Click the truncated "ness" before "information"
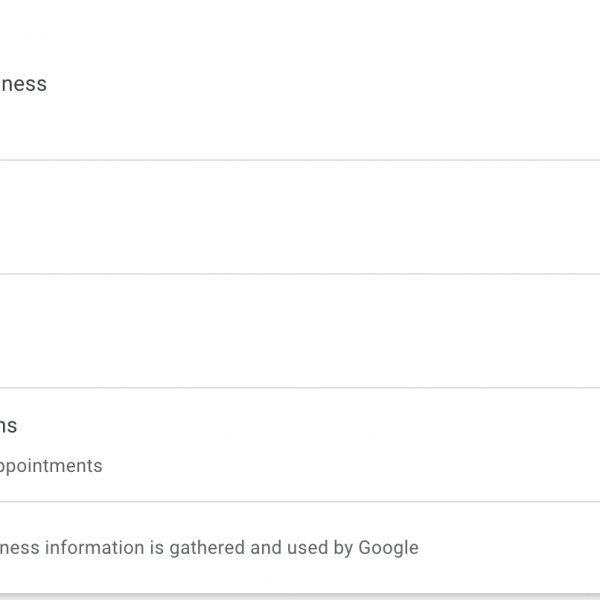This screenshot has height=600, width=600. (x=20, y=548)
